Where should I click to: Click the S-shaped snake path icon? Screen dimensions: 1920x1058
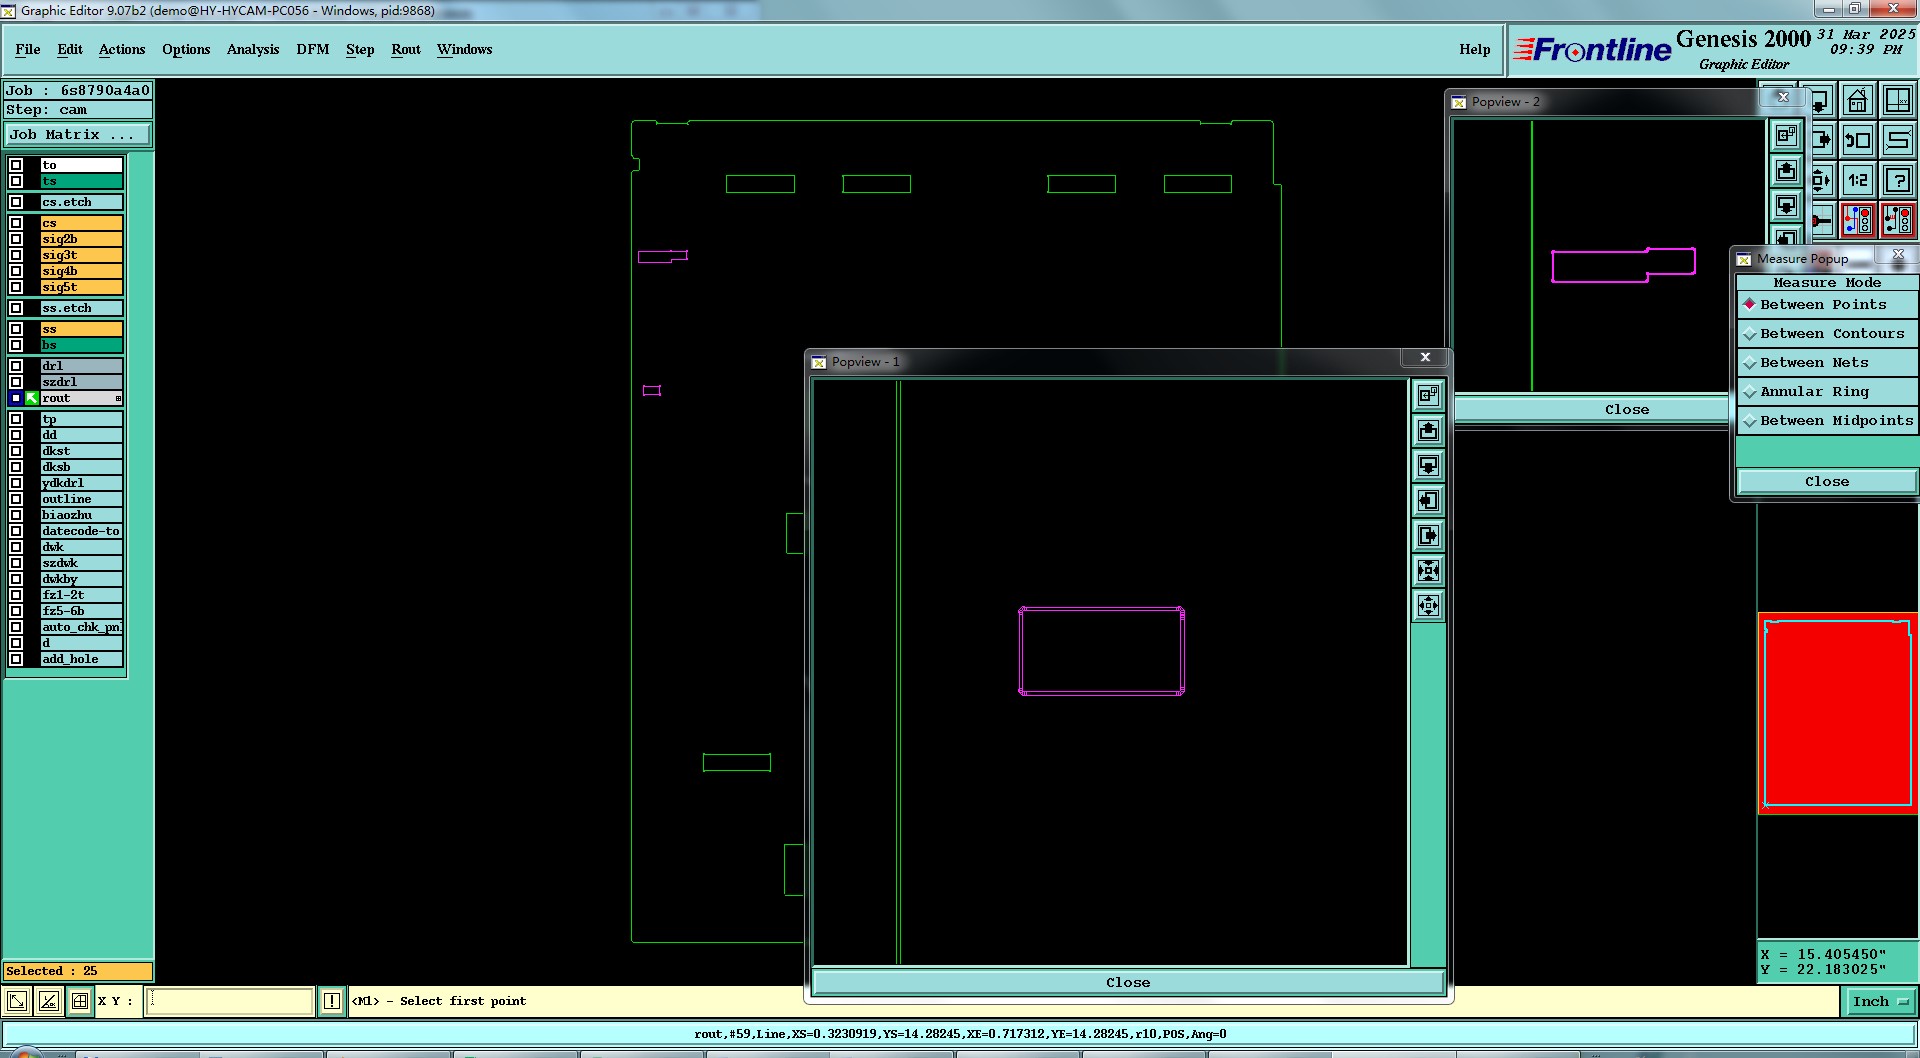pyautogui.click(x=1897, y=141)
